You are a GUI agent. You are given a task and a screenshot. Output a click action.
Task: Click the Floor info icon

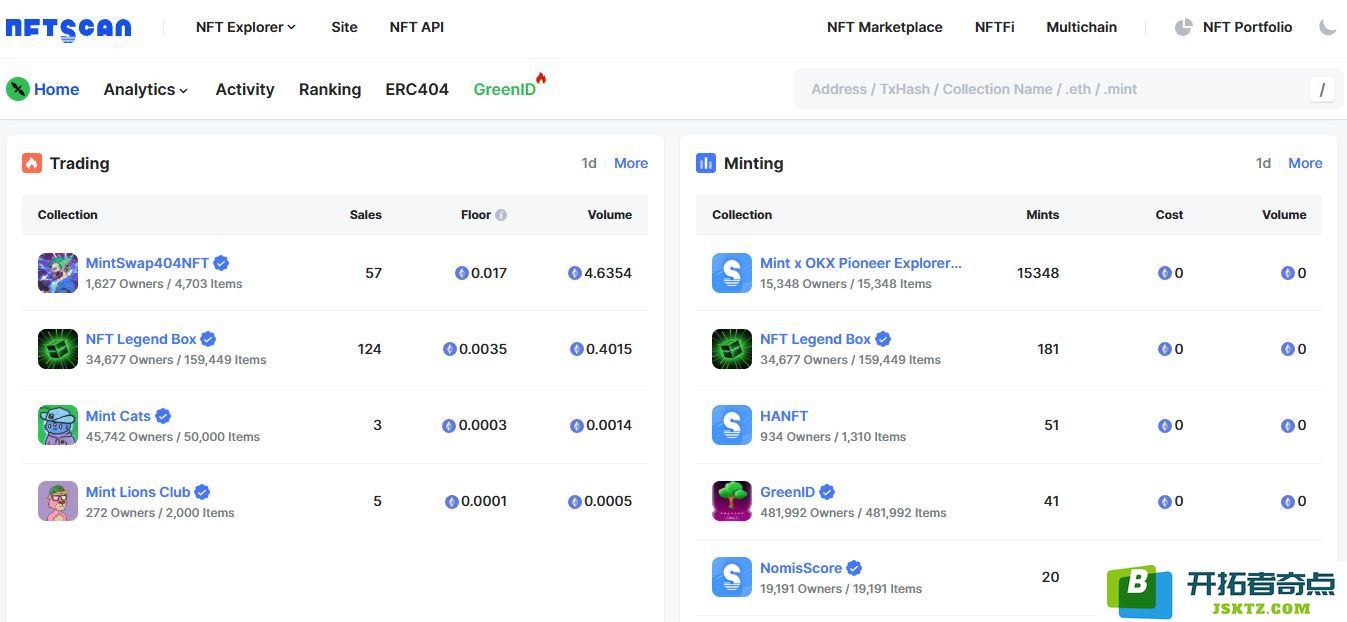[x=501, y=215]
